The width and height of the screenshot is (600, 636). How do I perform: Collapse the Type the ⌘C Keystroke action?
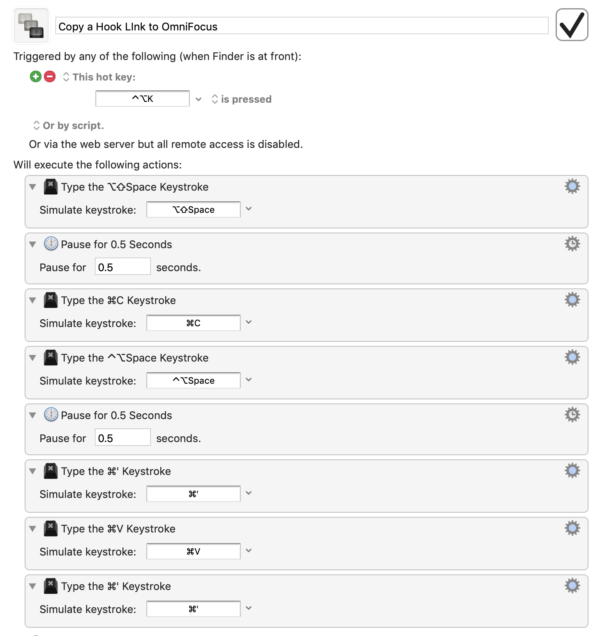tap(32, 300)
